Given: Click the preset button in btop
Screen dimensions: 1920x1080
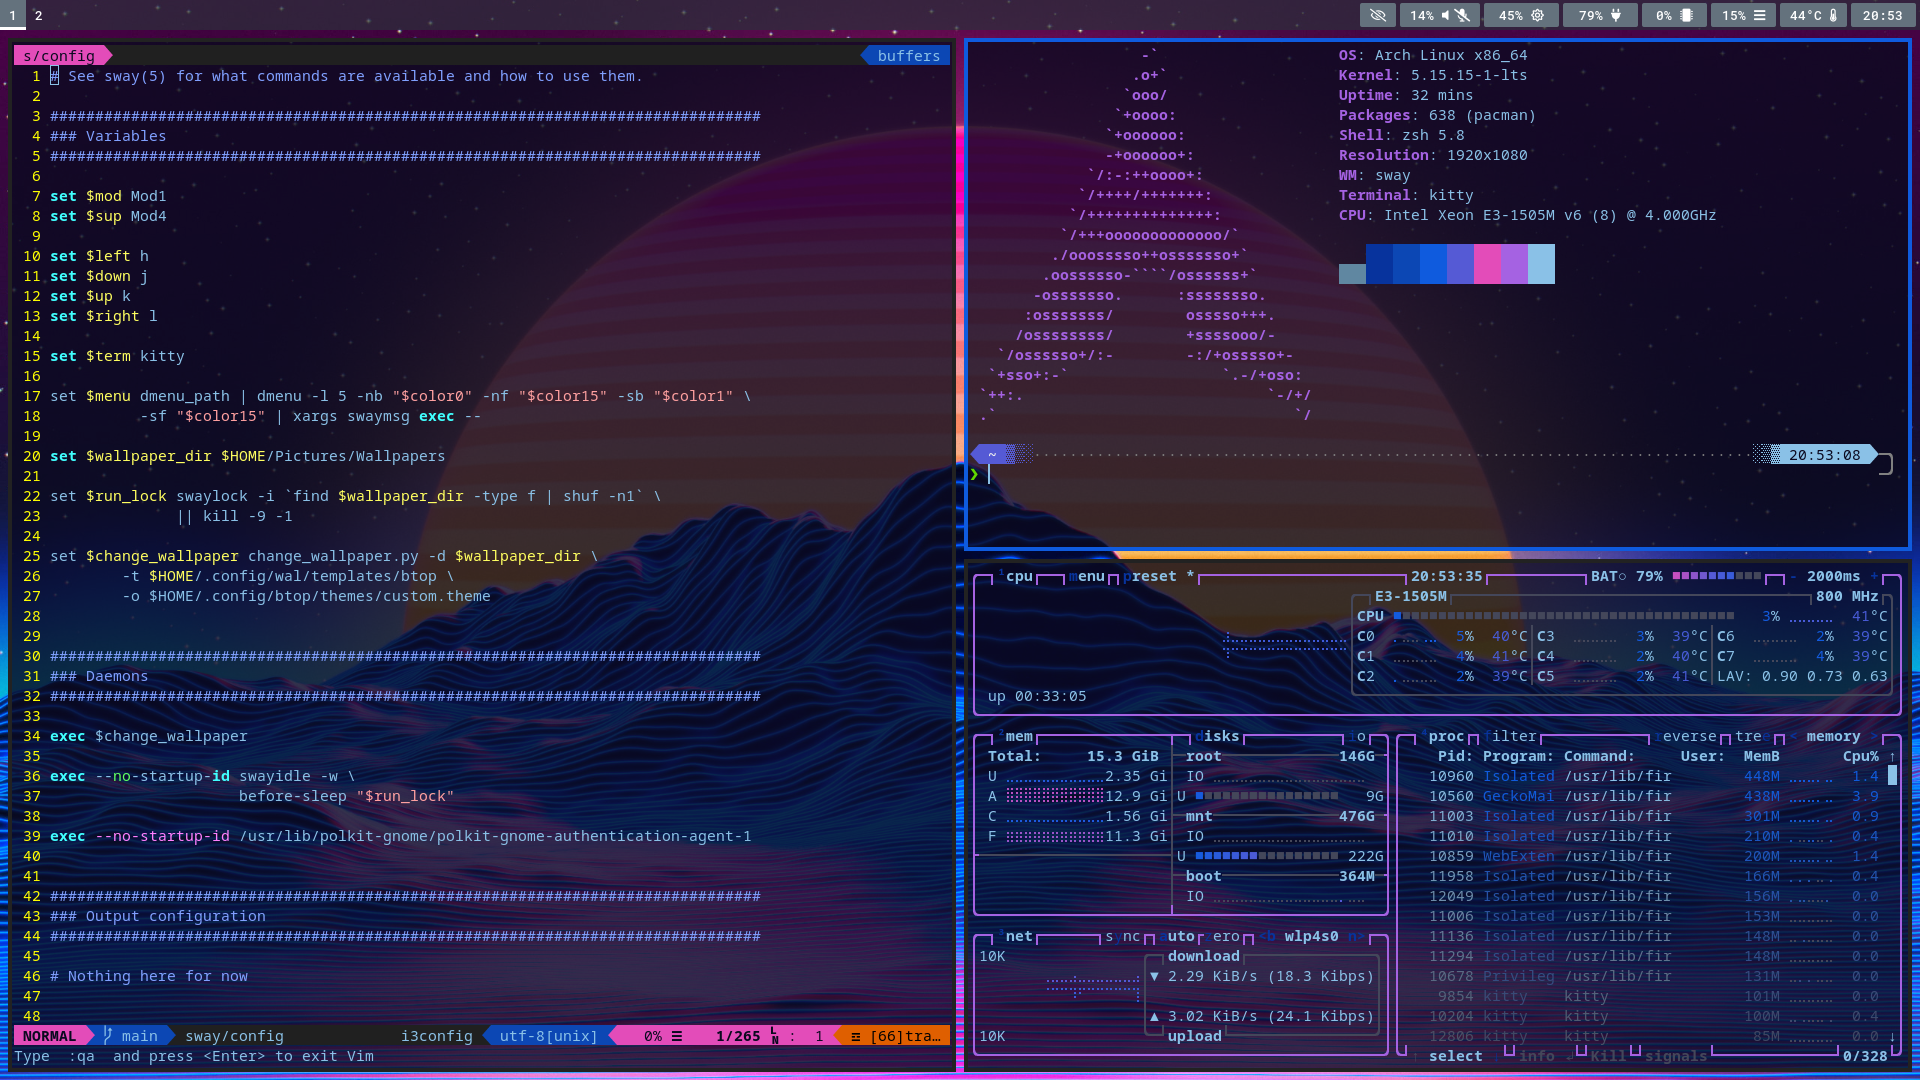Looking at the screenshot, I should point(1152,576).
